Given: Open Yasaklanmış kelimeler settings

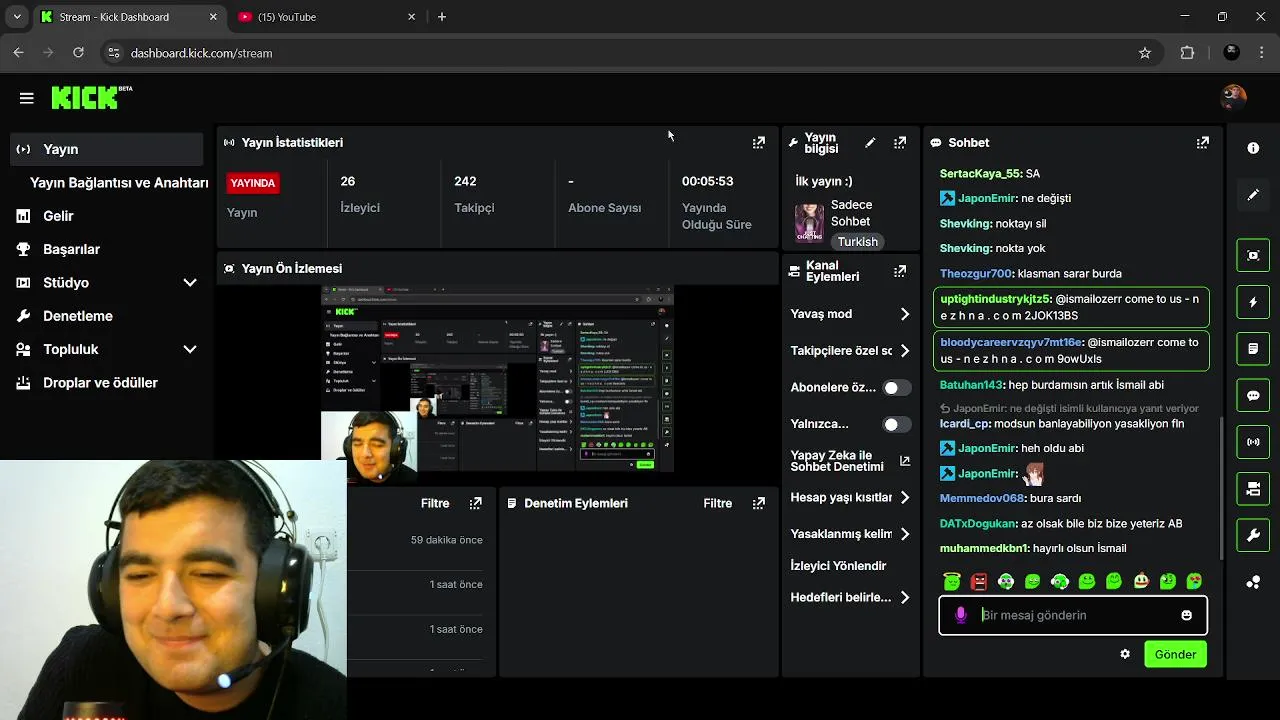Looking at the screenshot, I should (x=850, y=534).
